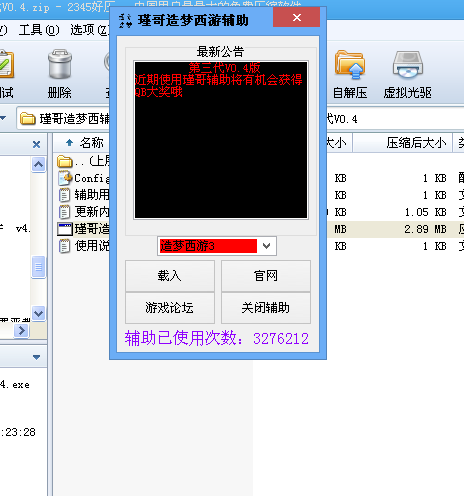Image resolution: width=464 pixels, height=496 pixels.
Task: Select the 使用说明 text file icon
Action: 64,246
